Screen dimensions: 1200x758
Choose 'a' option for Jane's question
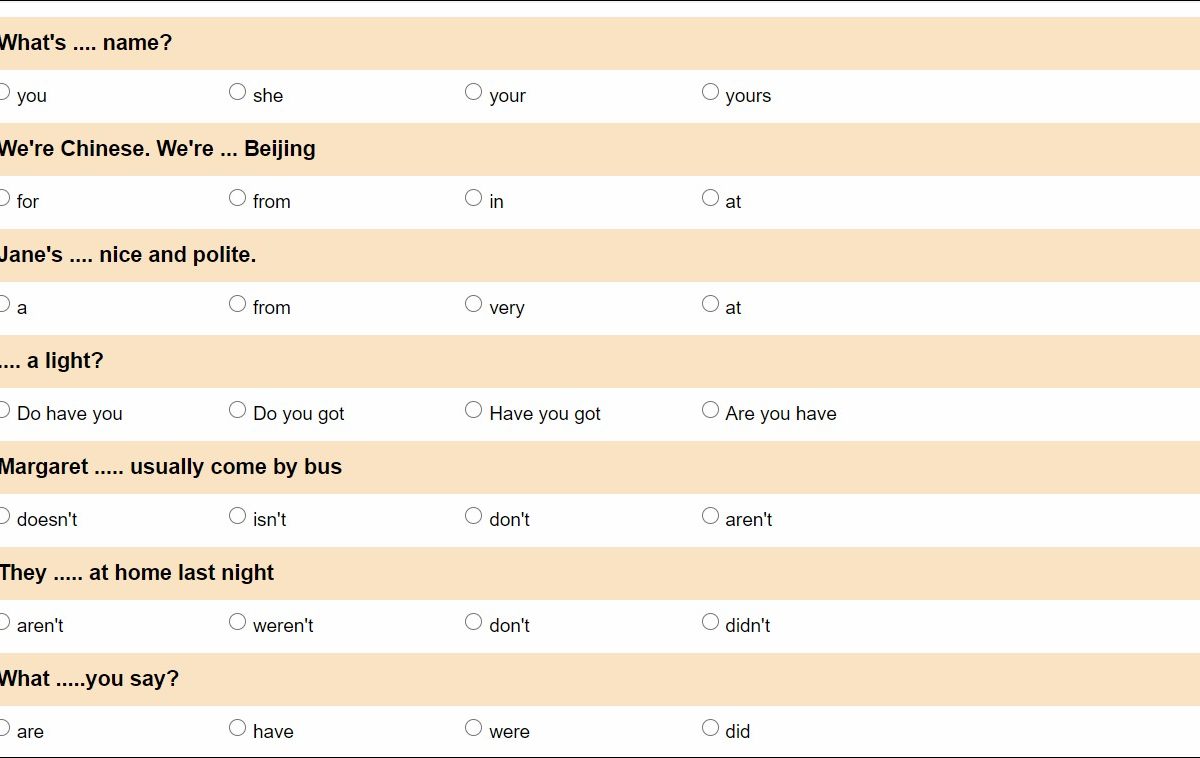[4, 304]
